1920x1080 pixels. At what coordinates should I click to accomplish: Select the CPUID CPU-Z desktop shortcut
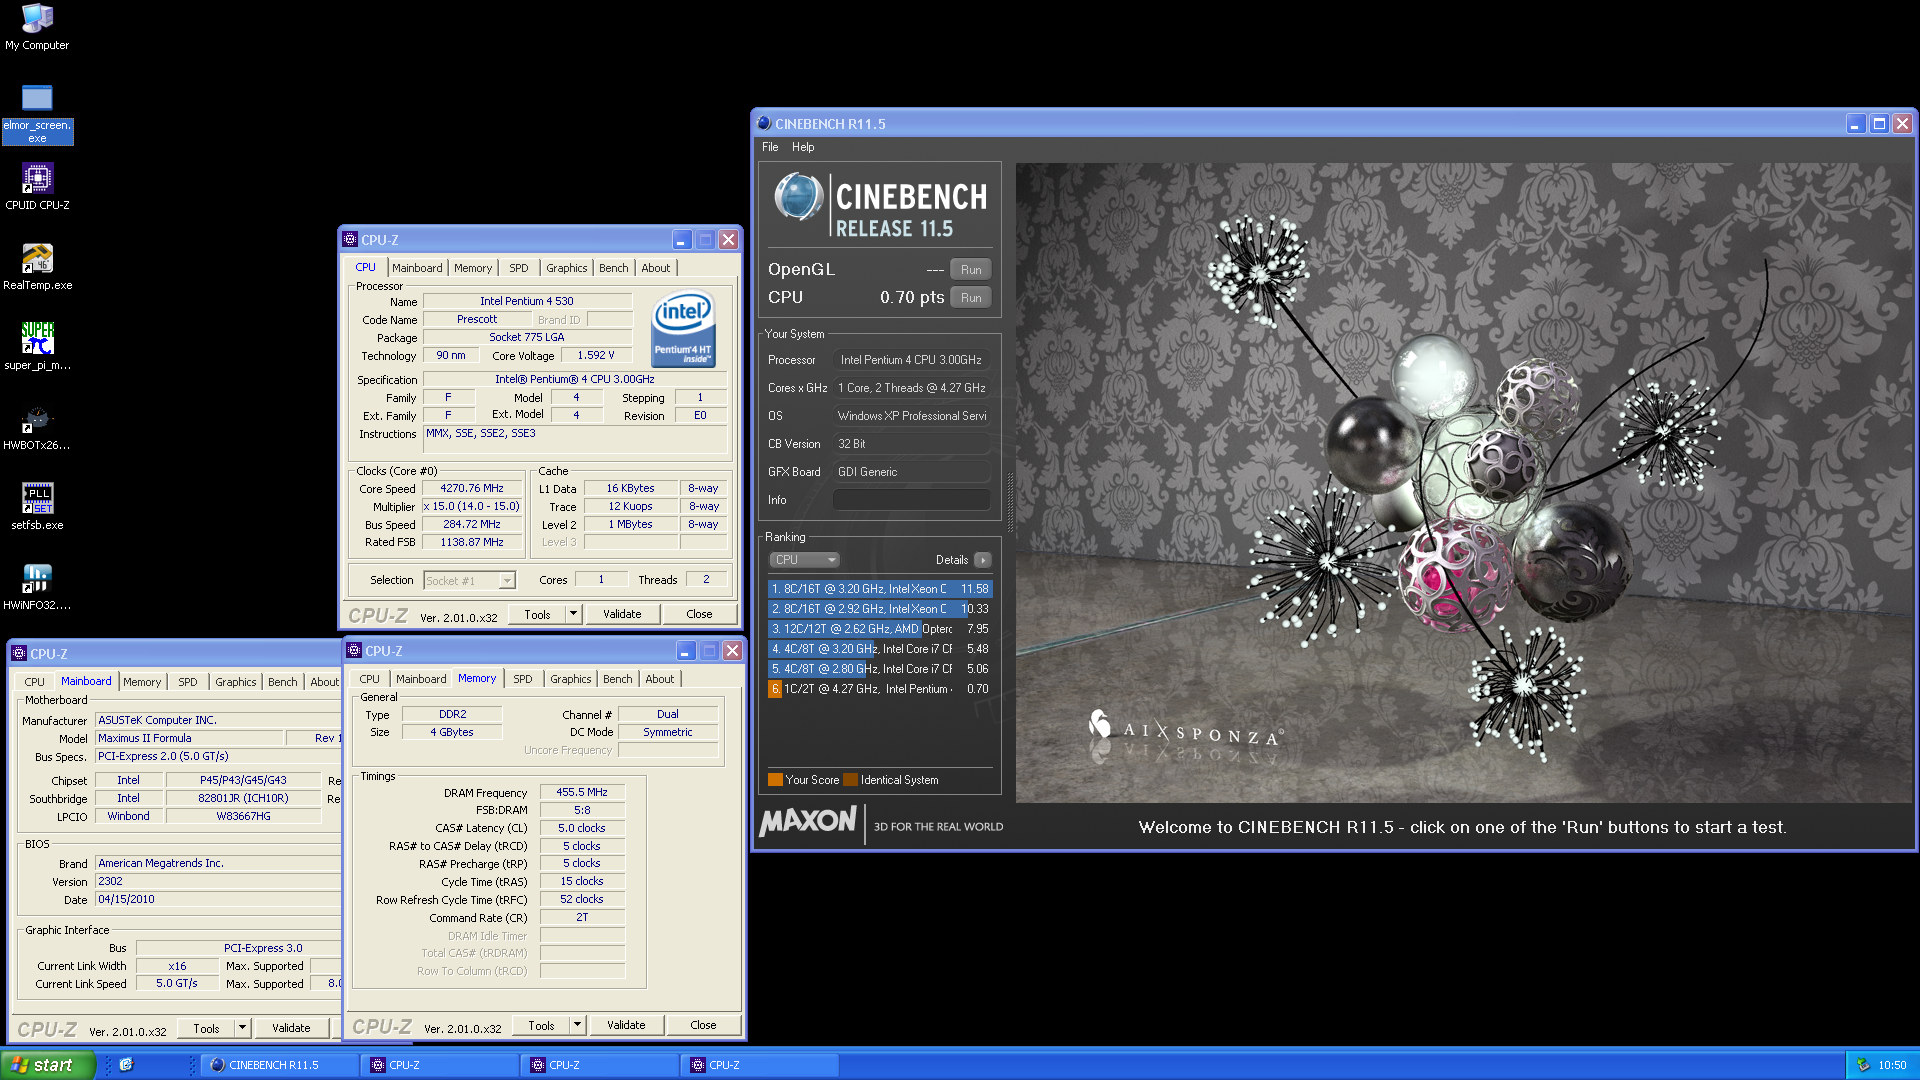click(x=37, y=186)
